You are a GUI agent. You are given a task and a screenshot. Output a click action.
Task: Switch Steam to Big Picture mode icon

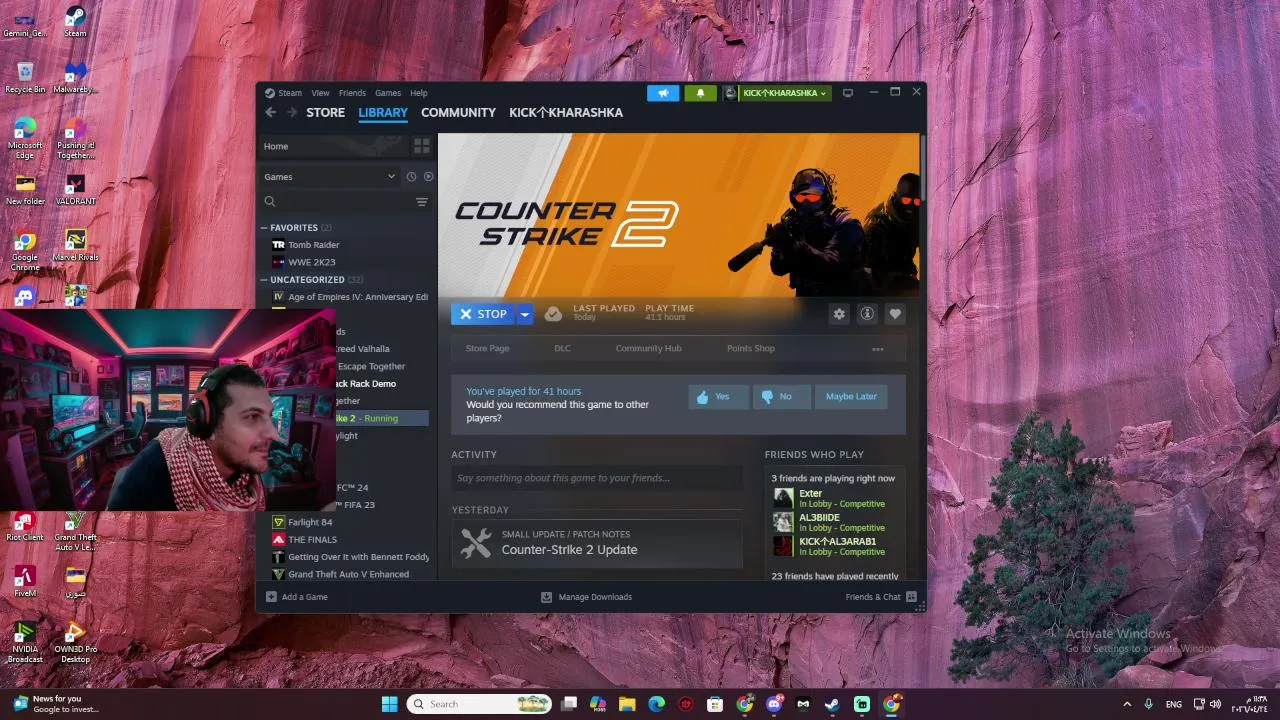click(848, 93)
